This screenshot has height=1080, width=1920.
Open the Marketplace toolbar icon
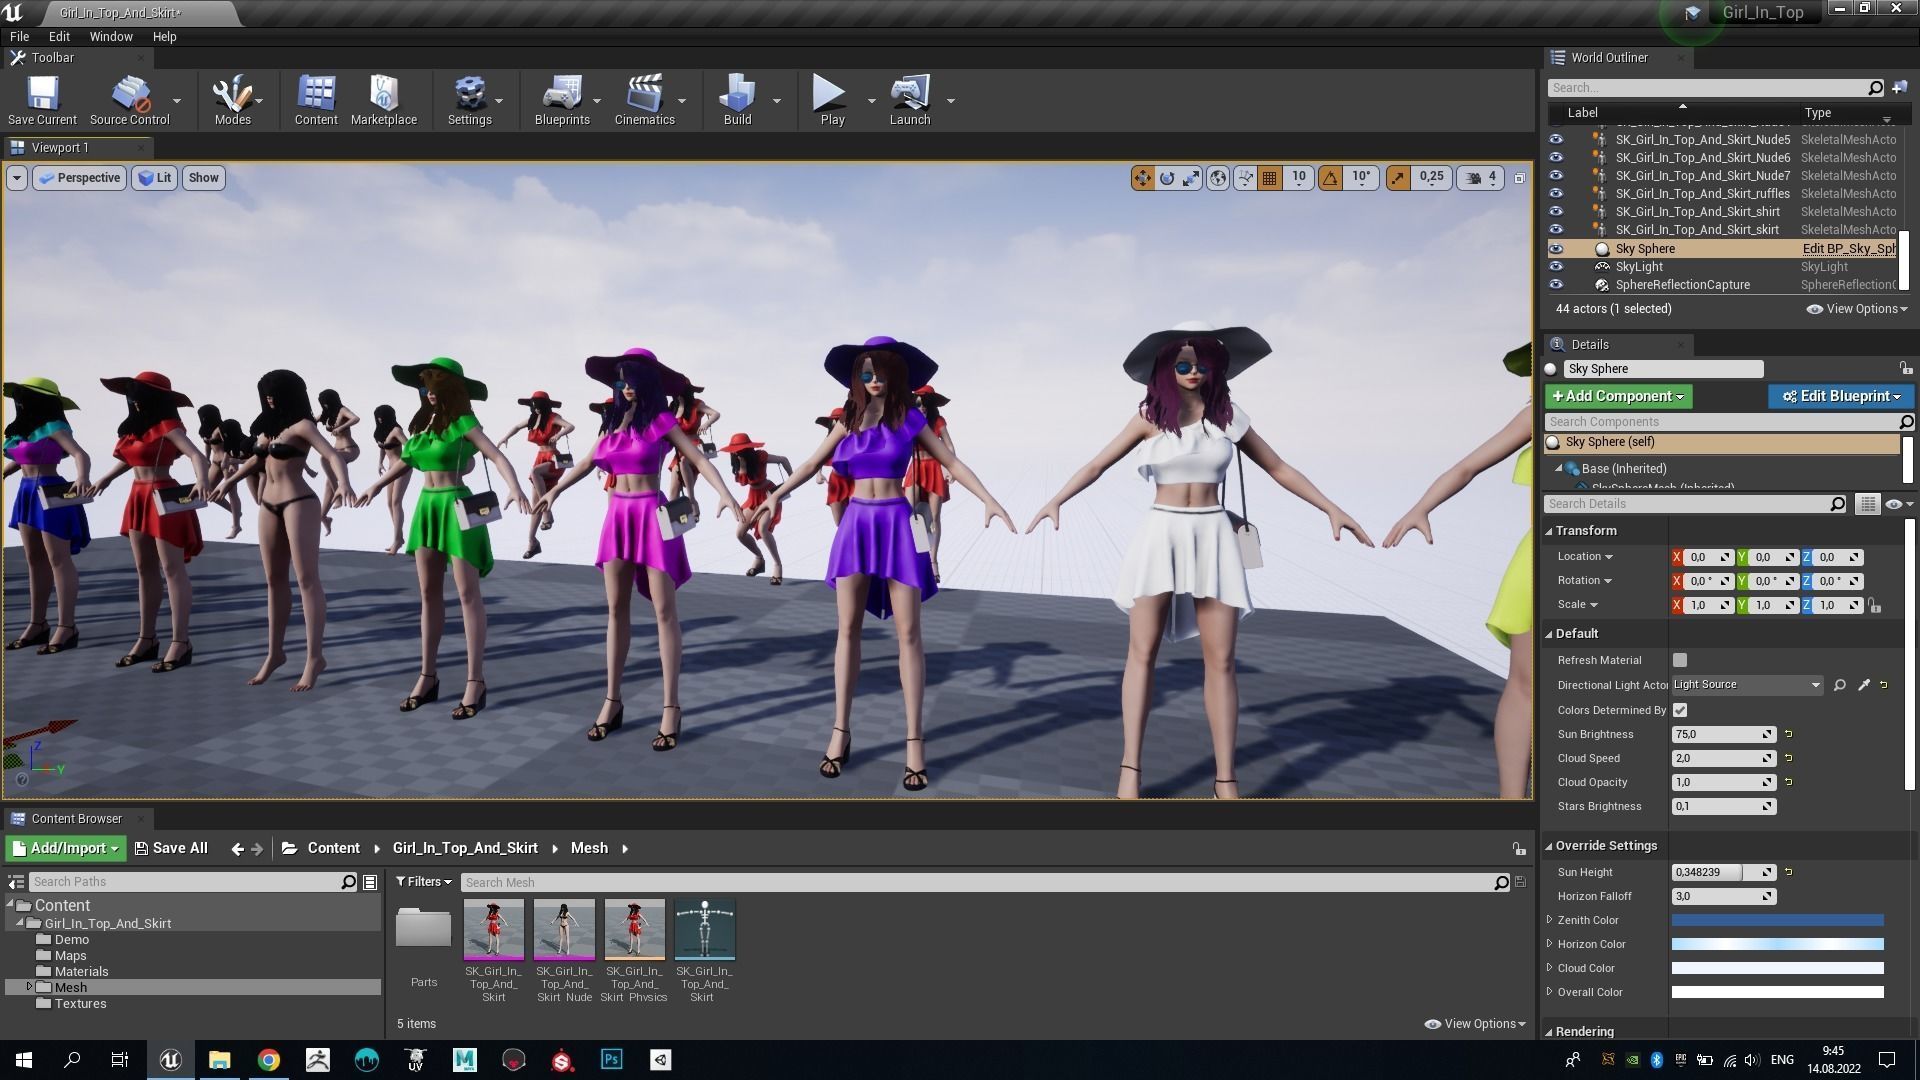pos(383,95)
